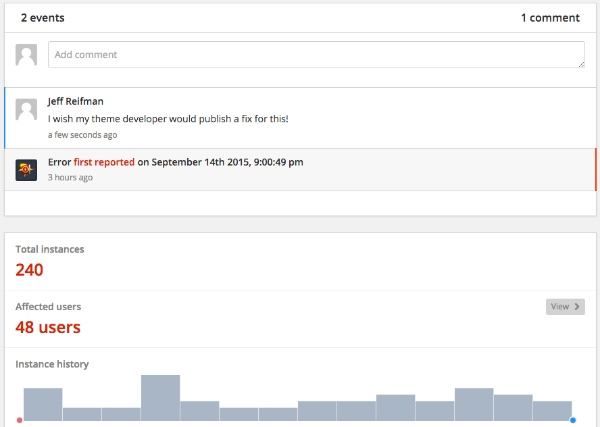The image size is (600, 427).
Task: Click the blank avatar beside Add comment
Action: pos(27,54)
